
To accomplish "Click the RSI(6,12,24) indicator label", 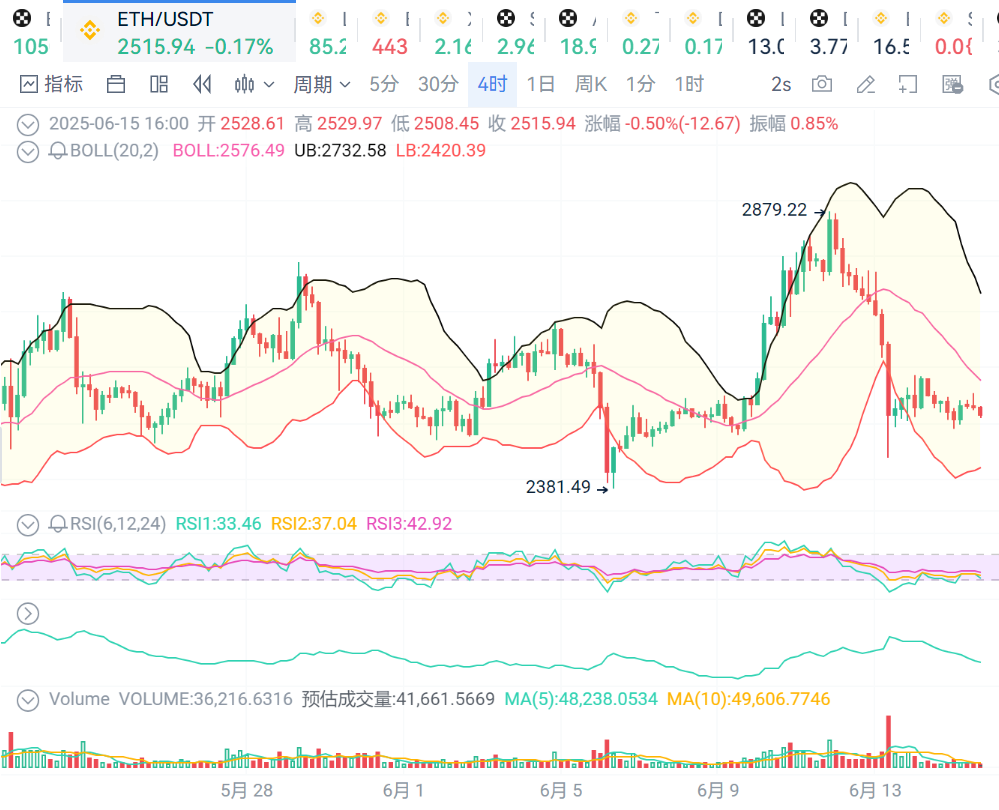I will point(118,524).
